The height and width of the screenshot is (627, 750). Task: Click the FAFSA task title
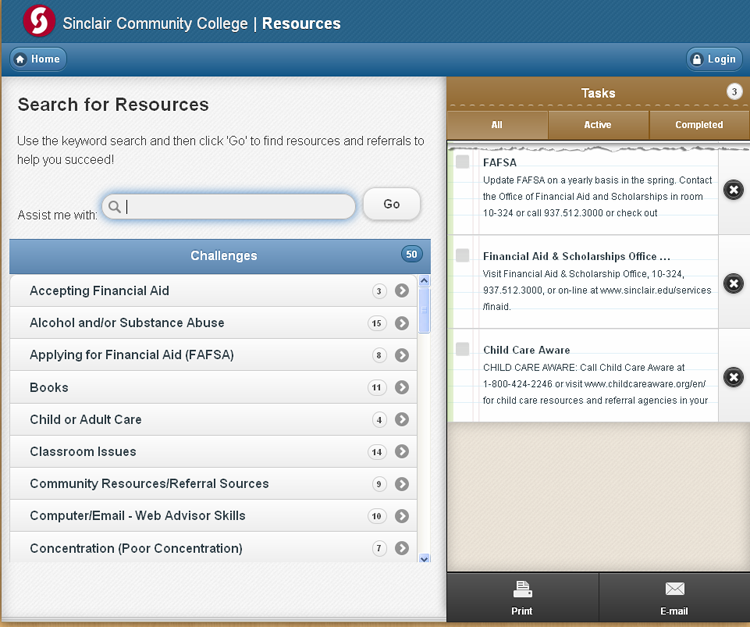tap(500, 163)
